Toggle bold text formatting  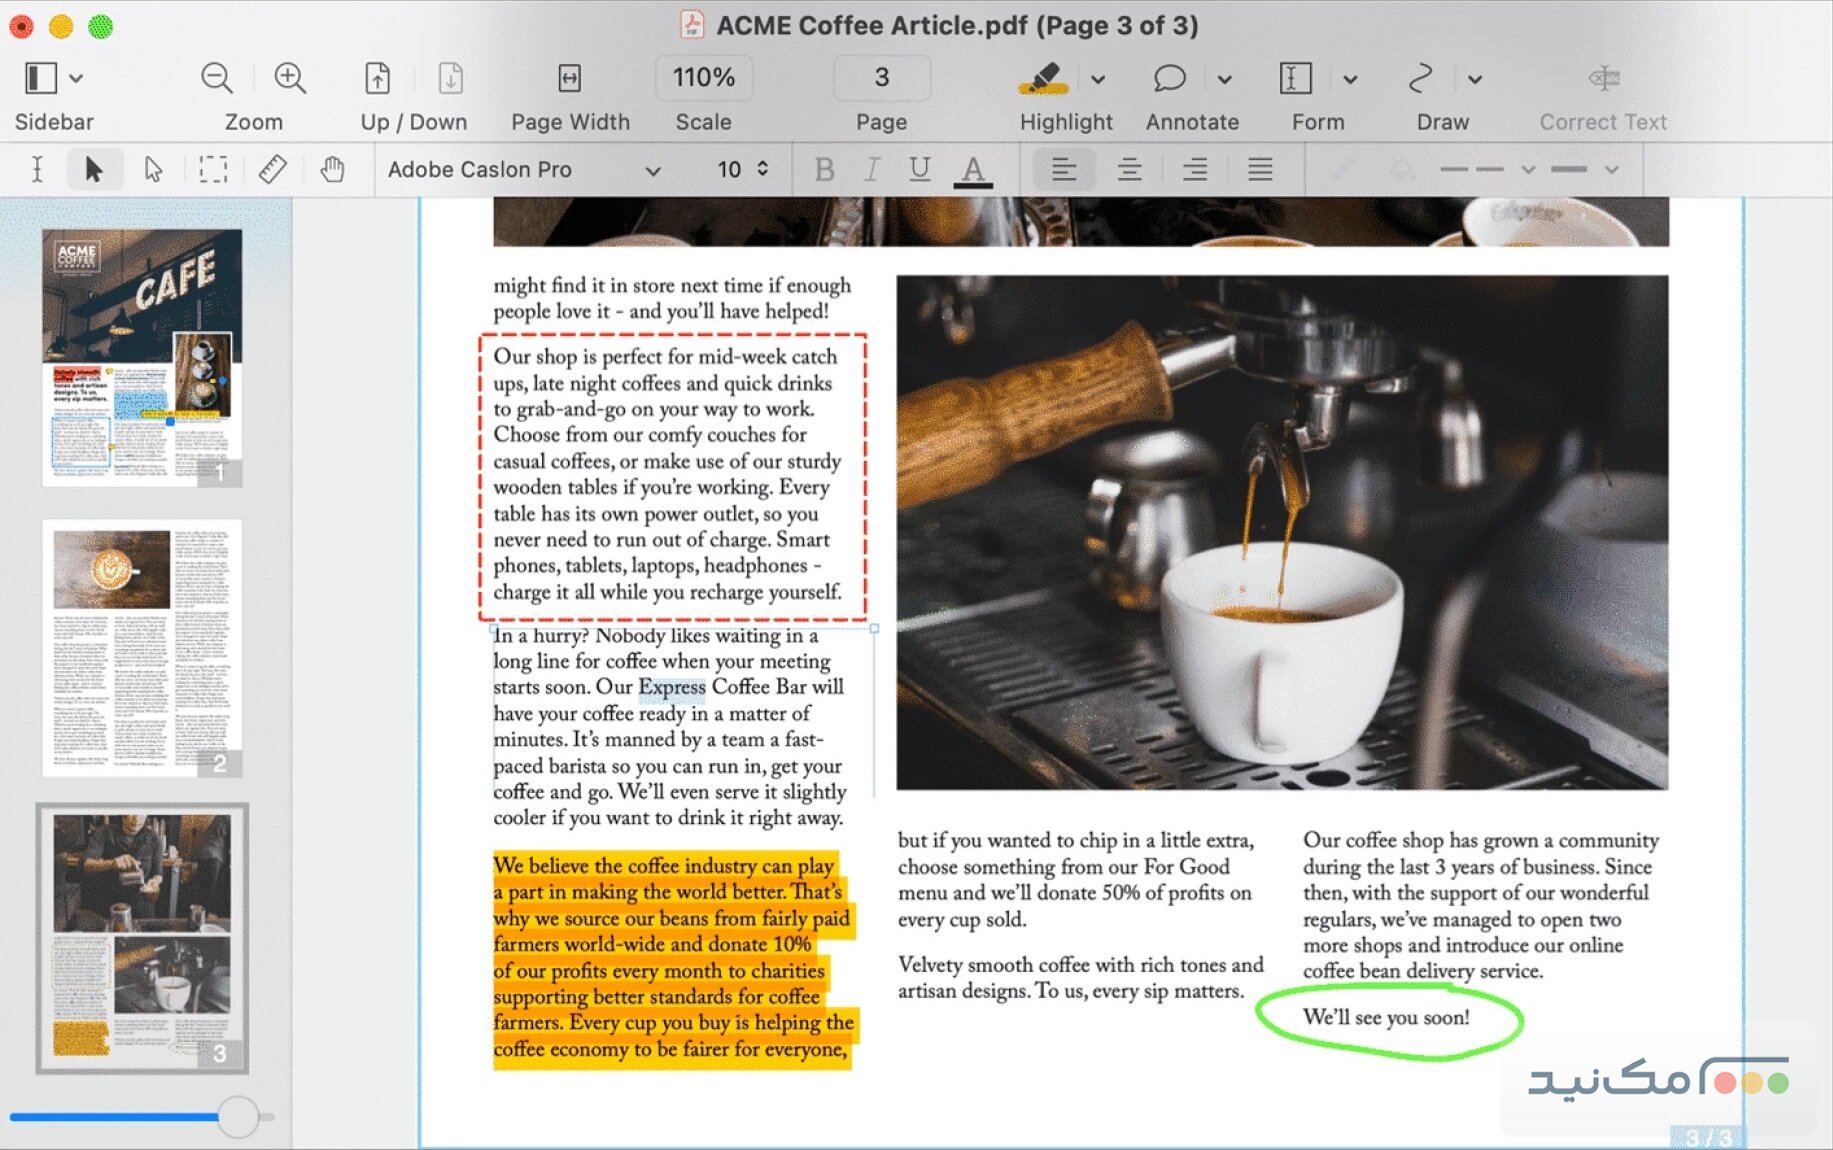tap(825, 169)
